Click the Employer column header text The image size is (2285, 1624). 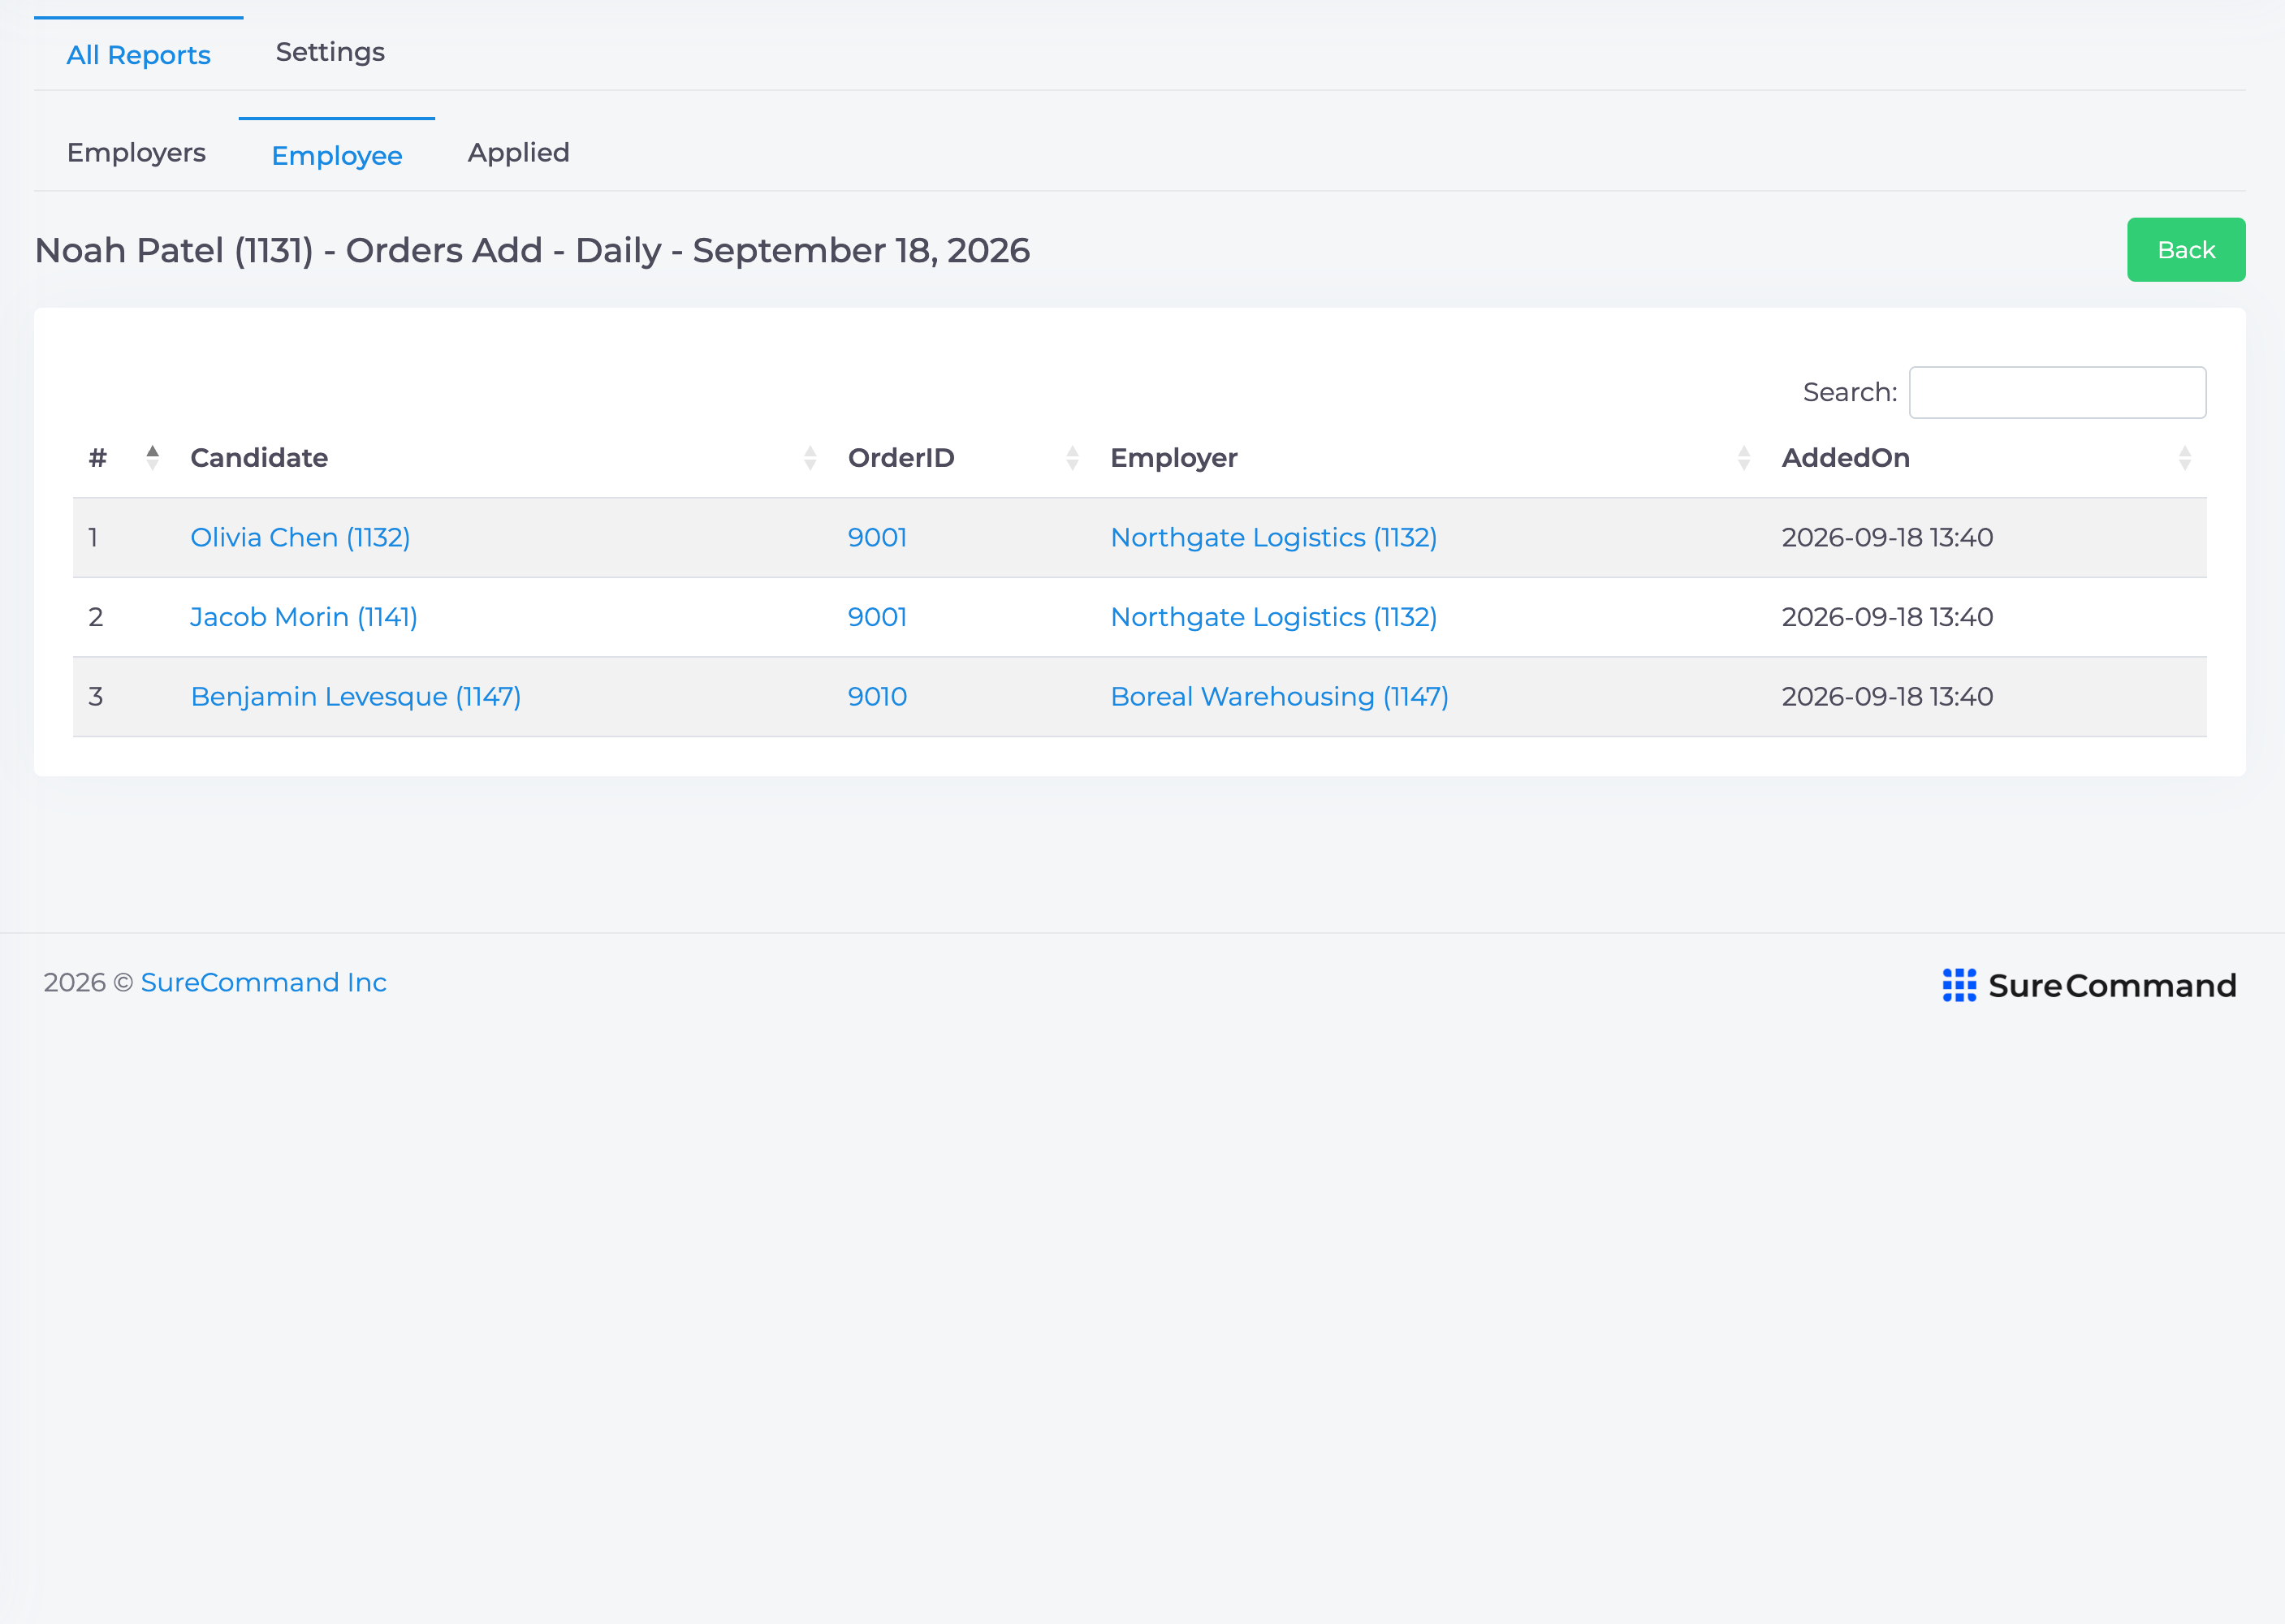[1174, 459]
